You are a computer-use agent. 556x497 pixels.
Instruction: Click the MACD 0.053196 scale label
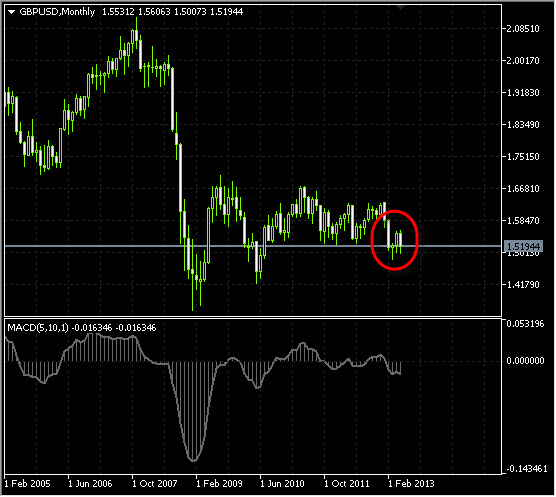pyautogui.click(x=525, y=324)
